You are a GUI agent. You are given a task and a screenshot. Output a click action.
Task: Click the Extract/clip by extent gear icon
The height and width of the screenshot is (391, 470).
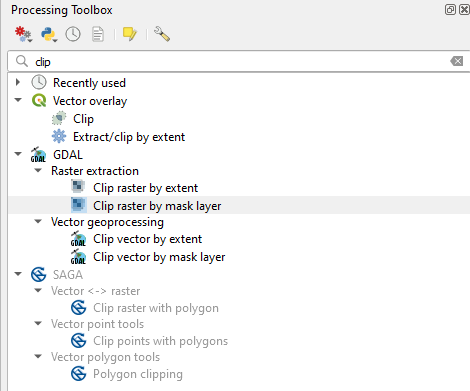click(59, 136)
